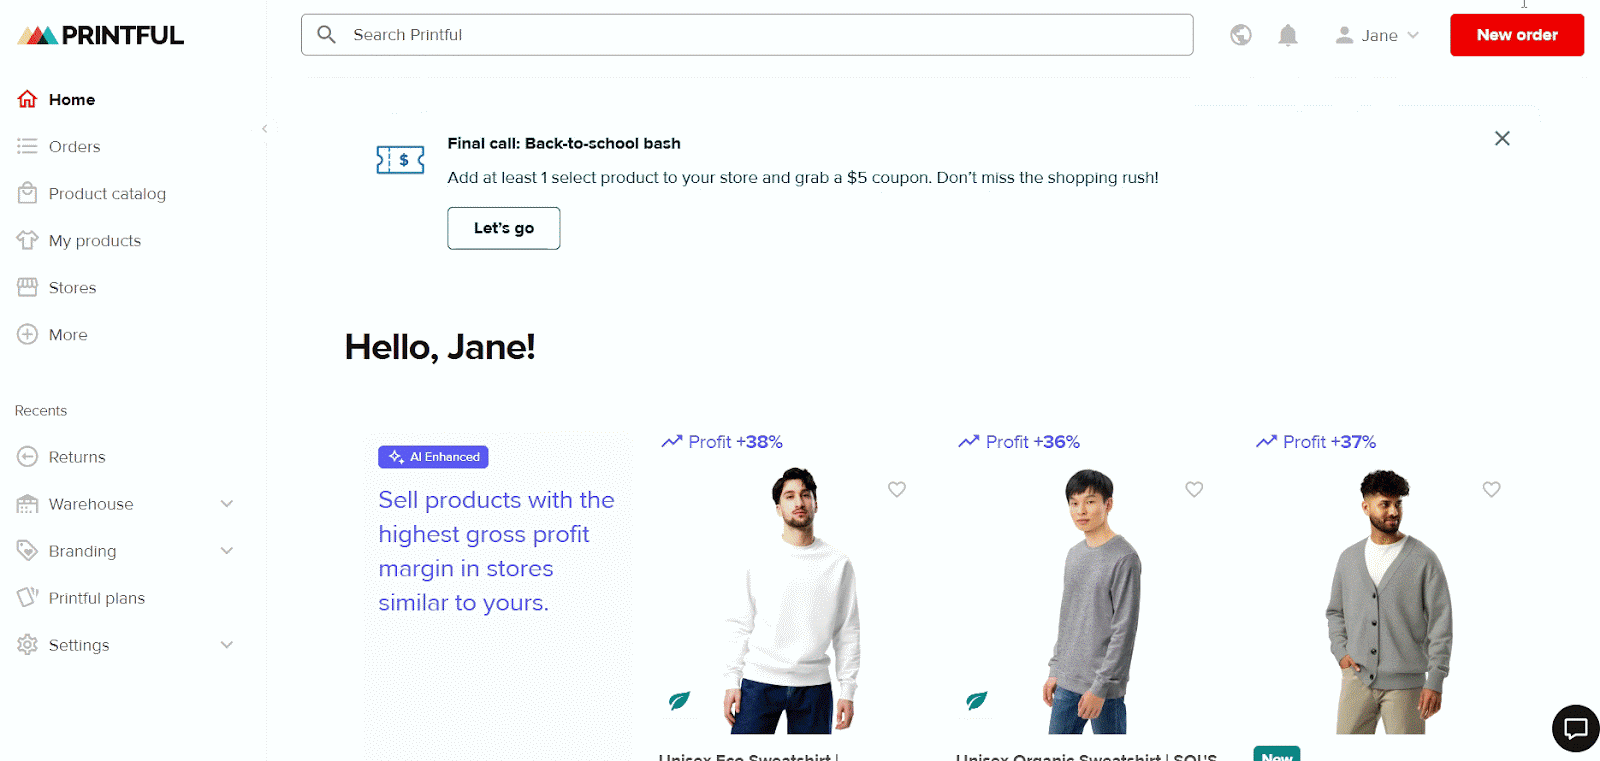The width and height of the screenshot is (1600, 761).
Task: Click the Printful logo
Action: coord(101,36)
